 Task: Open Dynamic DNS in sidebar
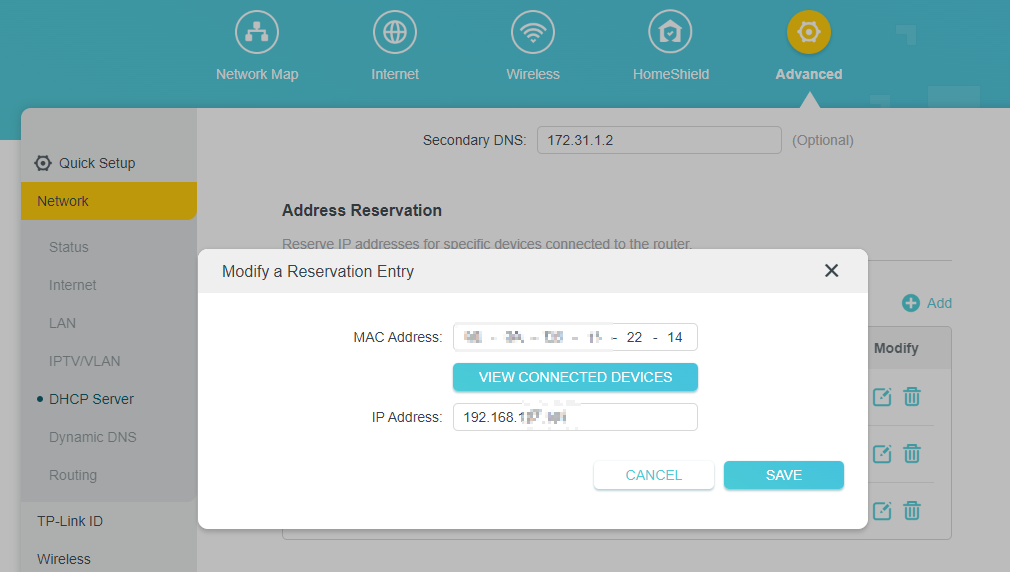[x=93, y=437]
